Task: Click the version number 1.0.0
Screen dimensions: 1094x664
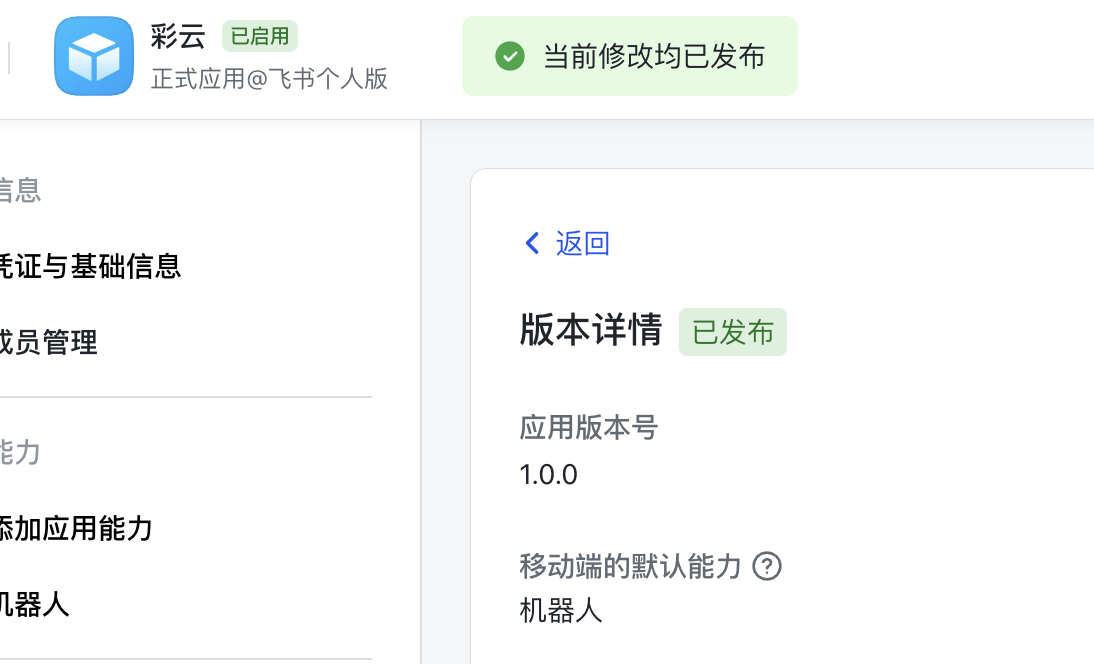Action: (x=548, y=474)
